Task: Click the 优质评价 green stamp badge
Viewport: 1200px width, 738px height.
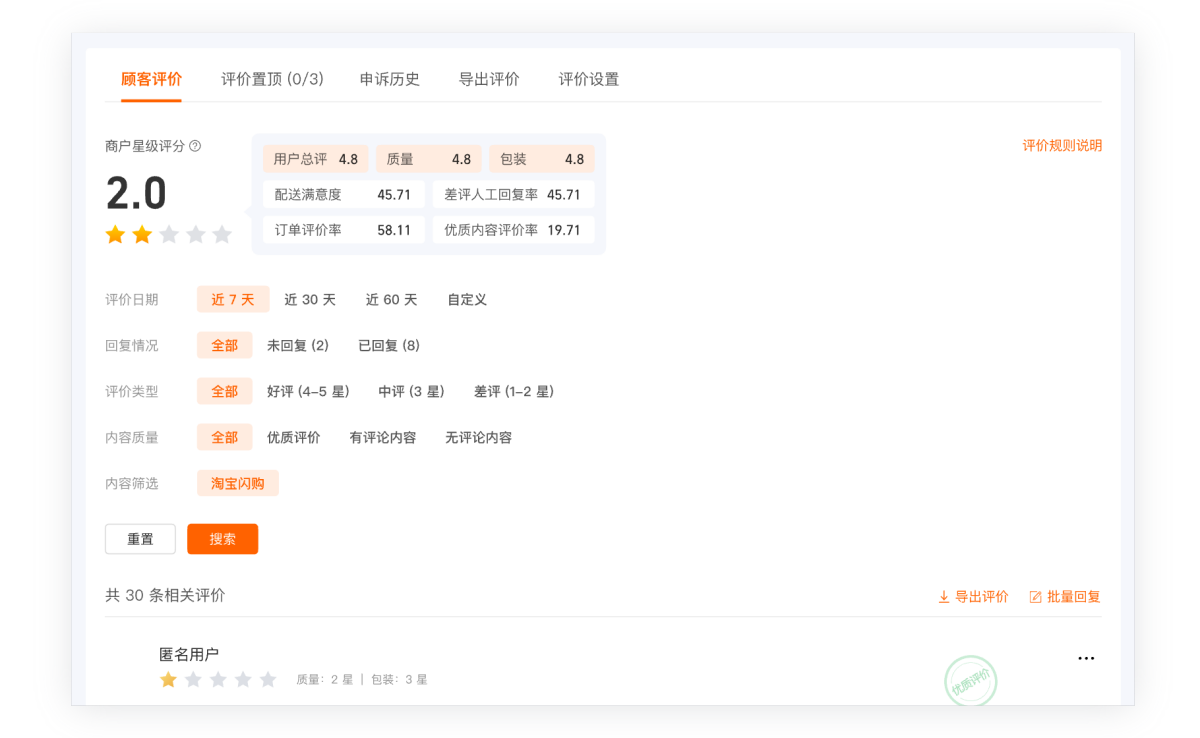Action: tap(970, 682)
